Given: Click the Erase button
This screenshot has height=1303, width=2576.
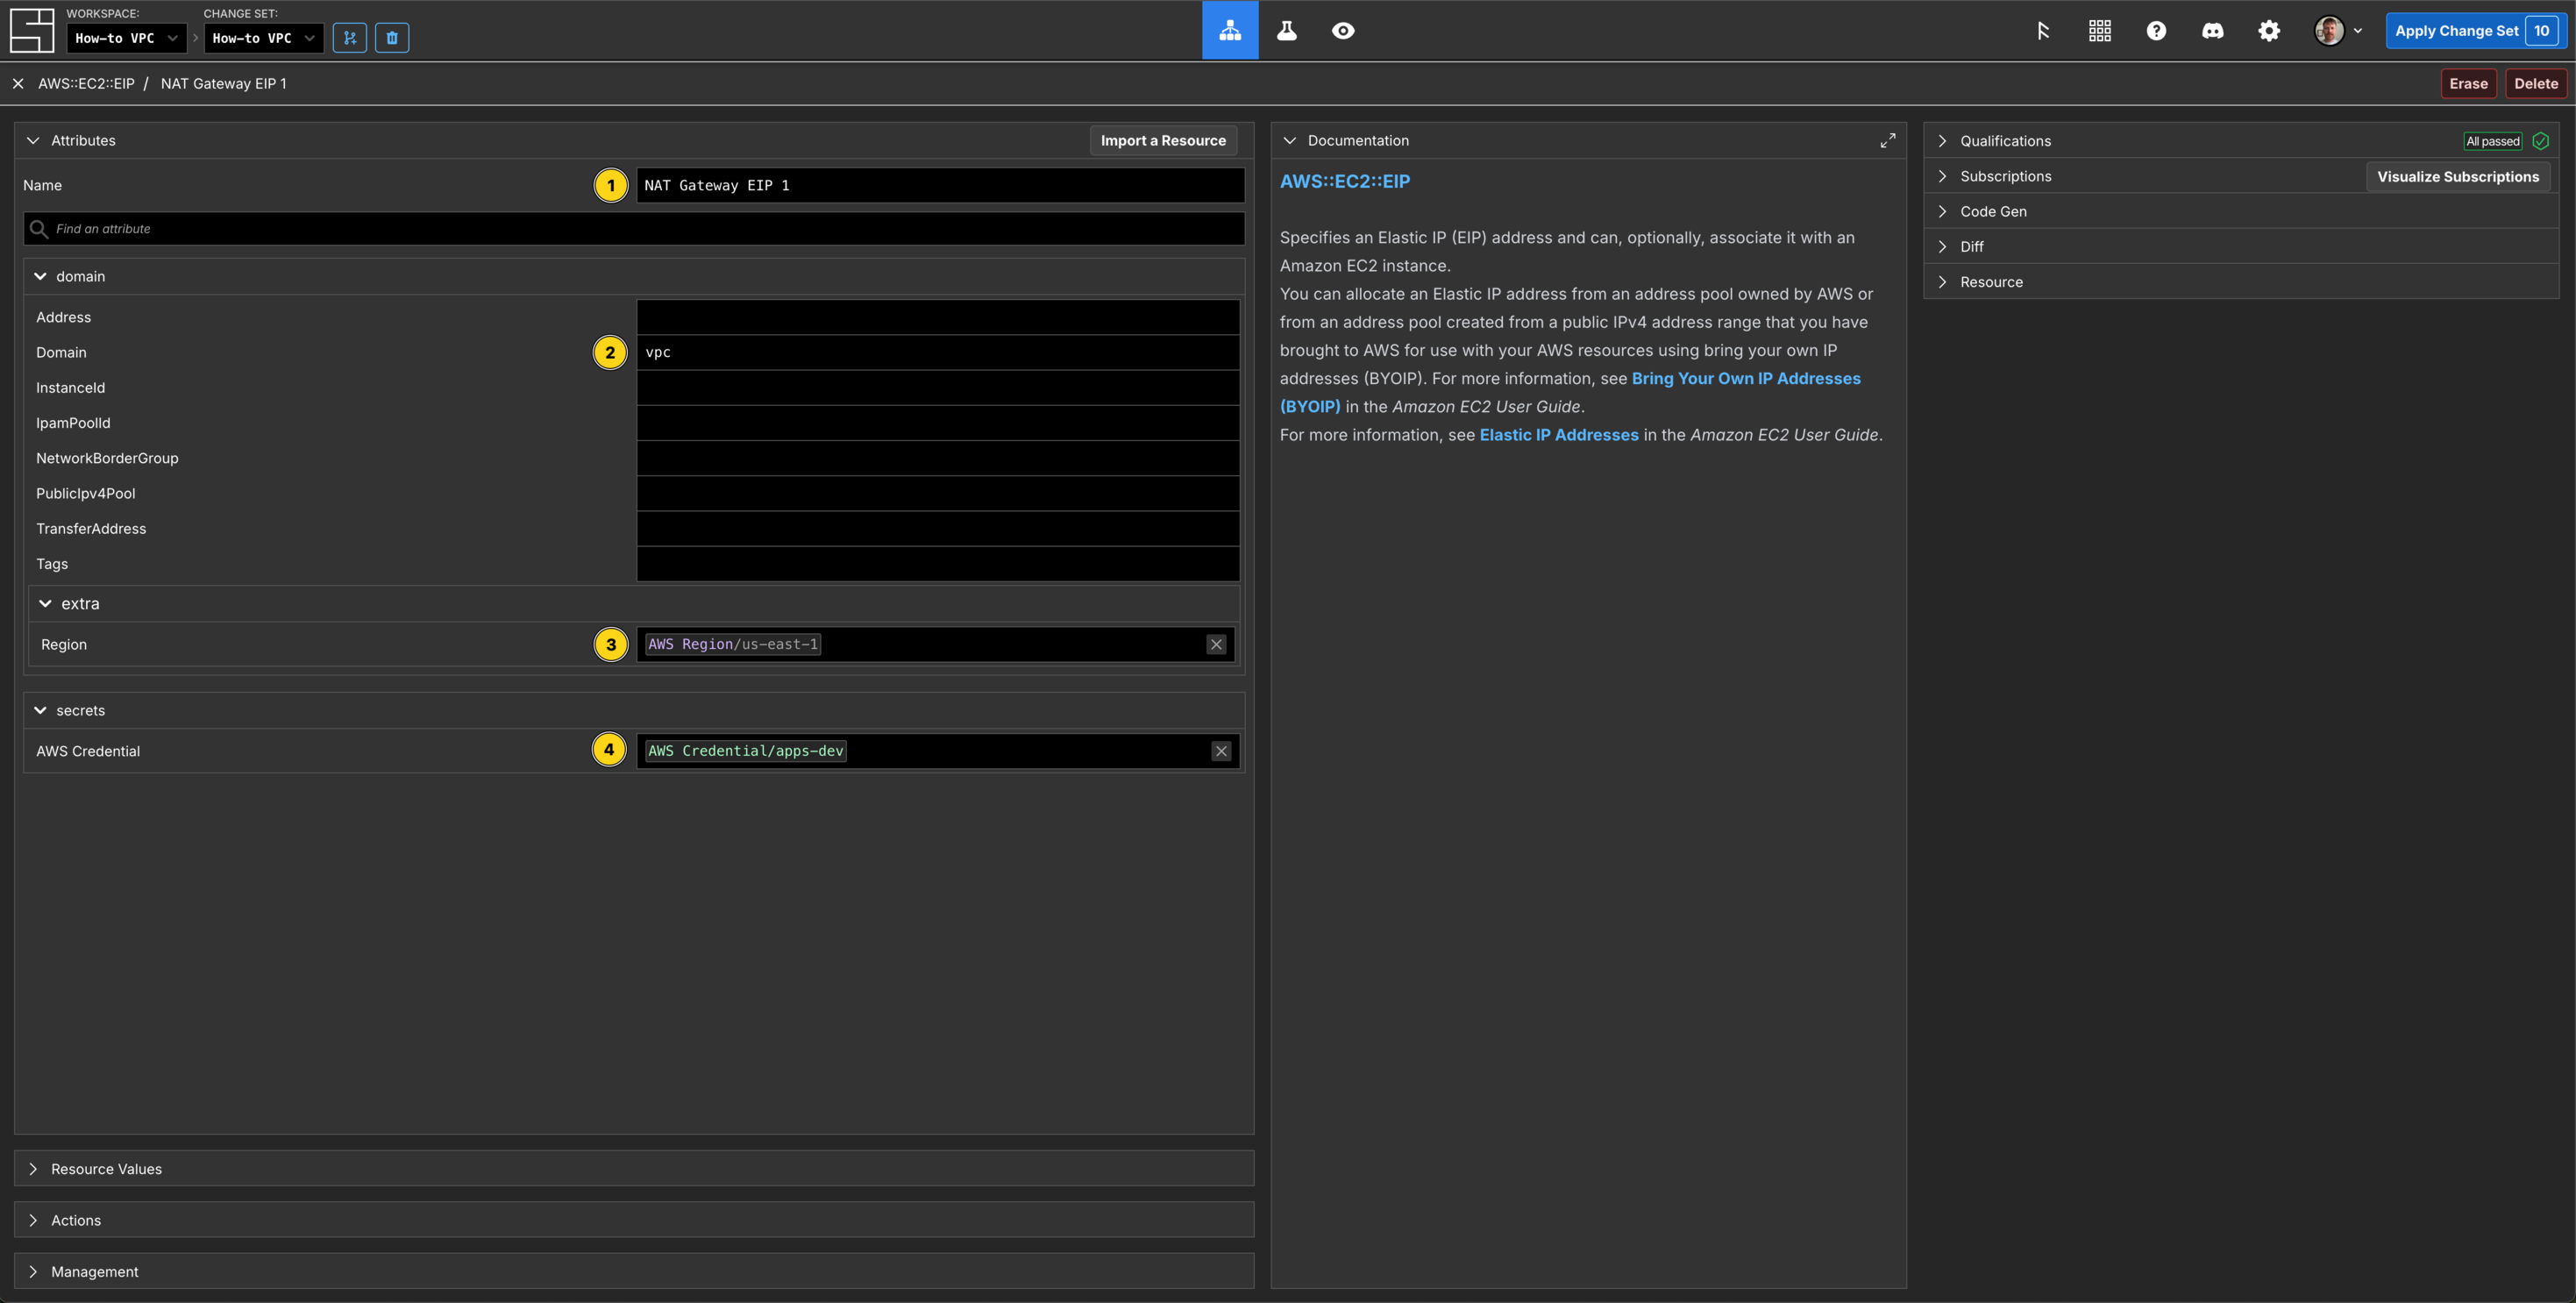Looking at the screenshot, I should click(2468, 84).
